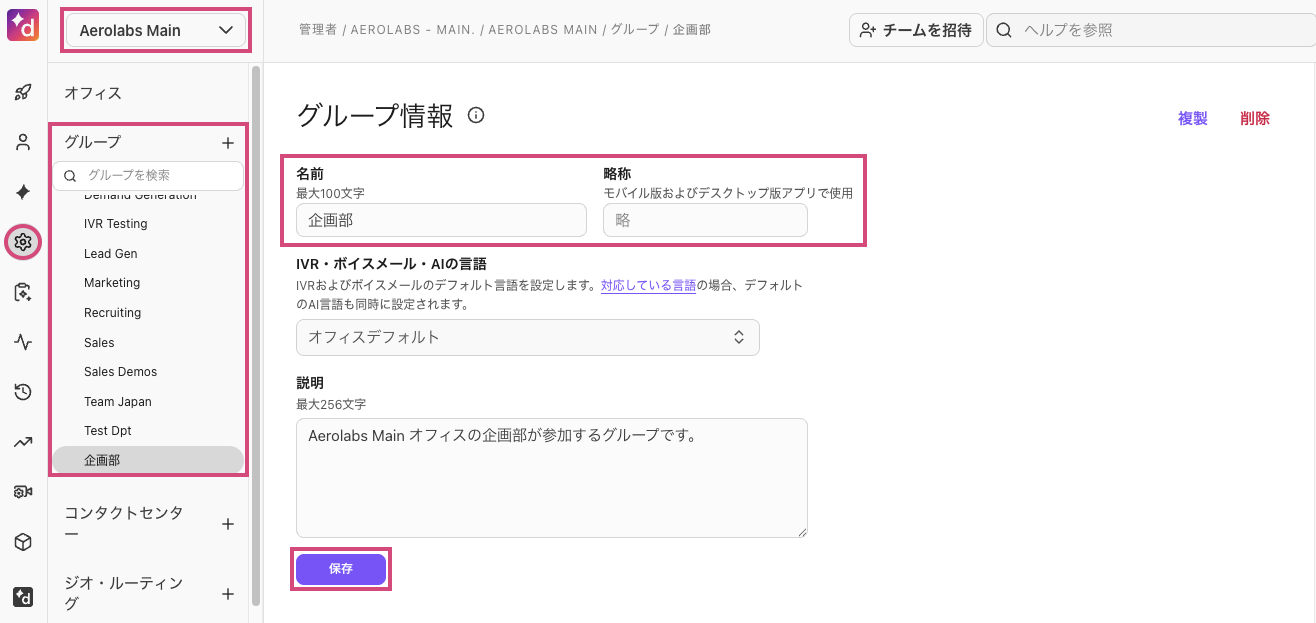This screenshot has width=1316, height=623.
Task: Click the 対応している言語 link
Action: [648, 285]
